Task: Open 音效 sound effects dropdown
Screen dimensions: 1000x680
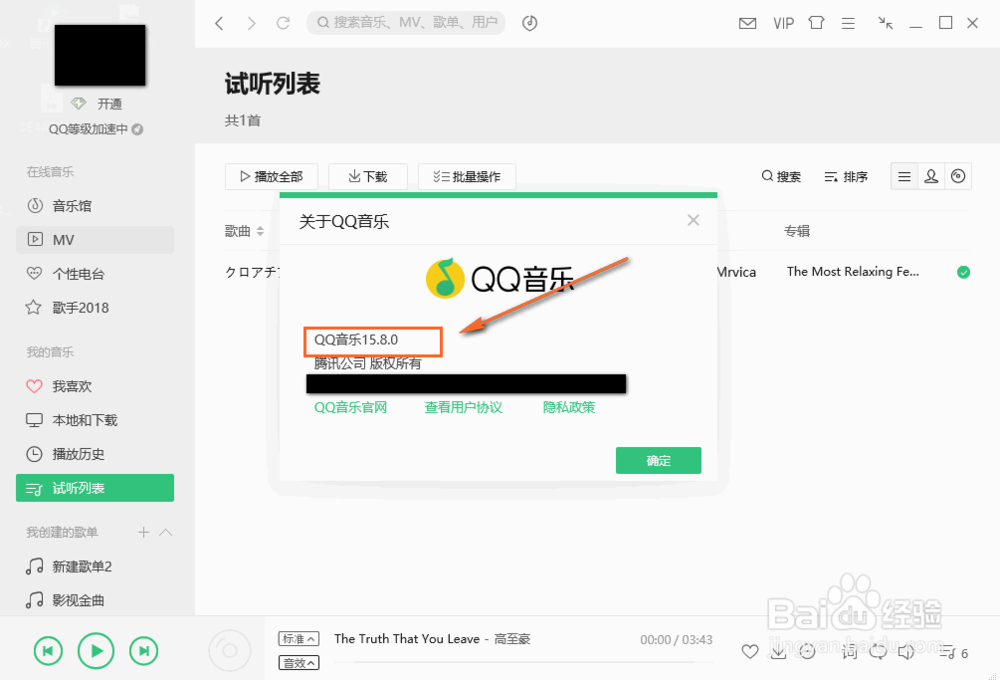Action: (298, 663)
